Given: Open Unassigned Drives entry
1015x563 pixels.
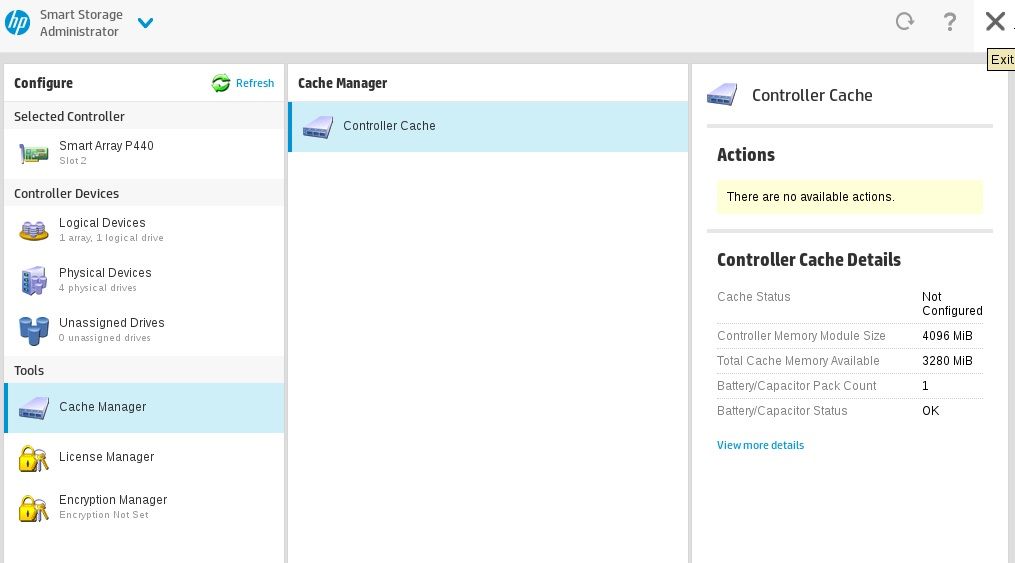Looking at the screenshot, I should (144, 330).
